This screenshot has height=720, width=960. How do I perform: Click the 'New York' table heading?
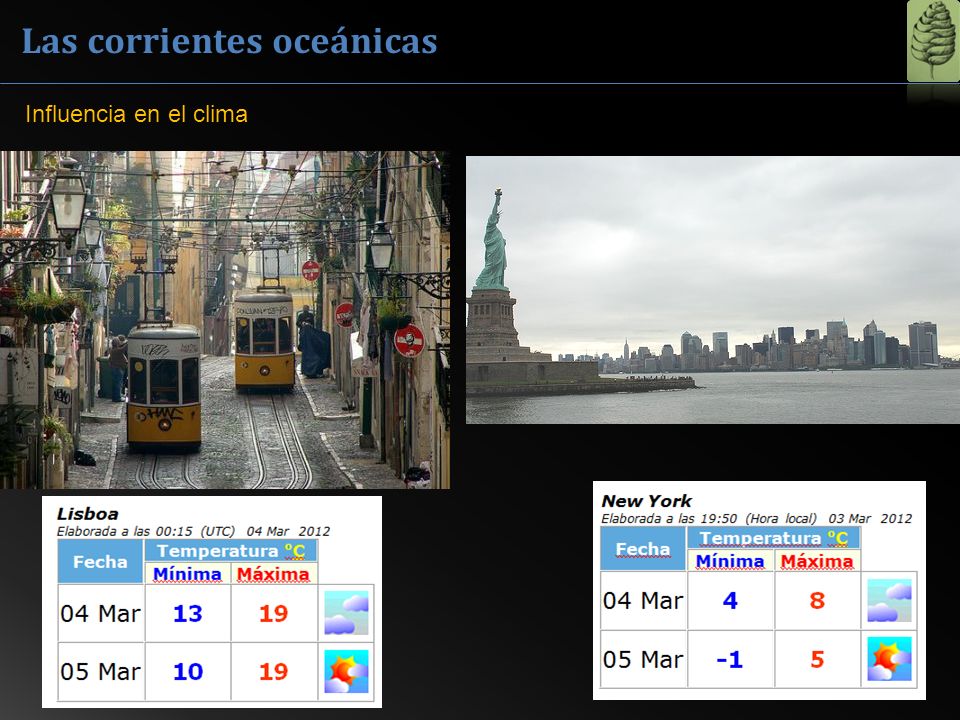[x=647, y=501]
